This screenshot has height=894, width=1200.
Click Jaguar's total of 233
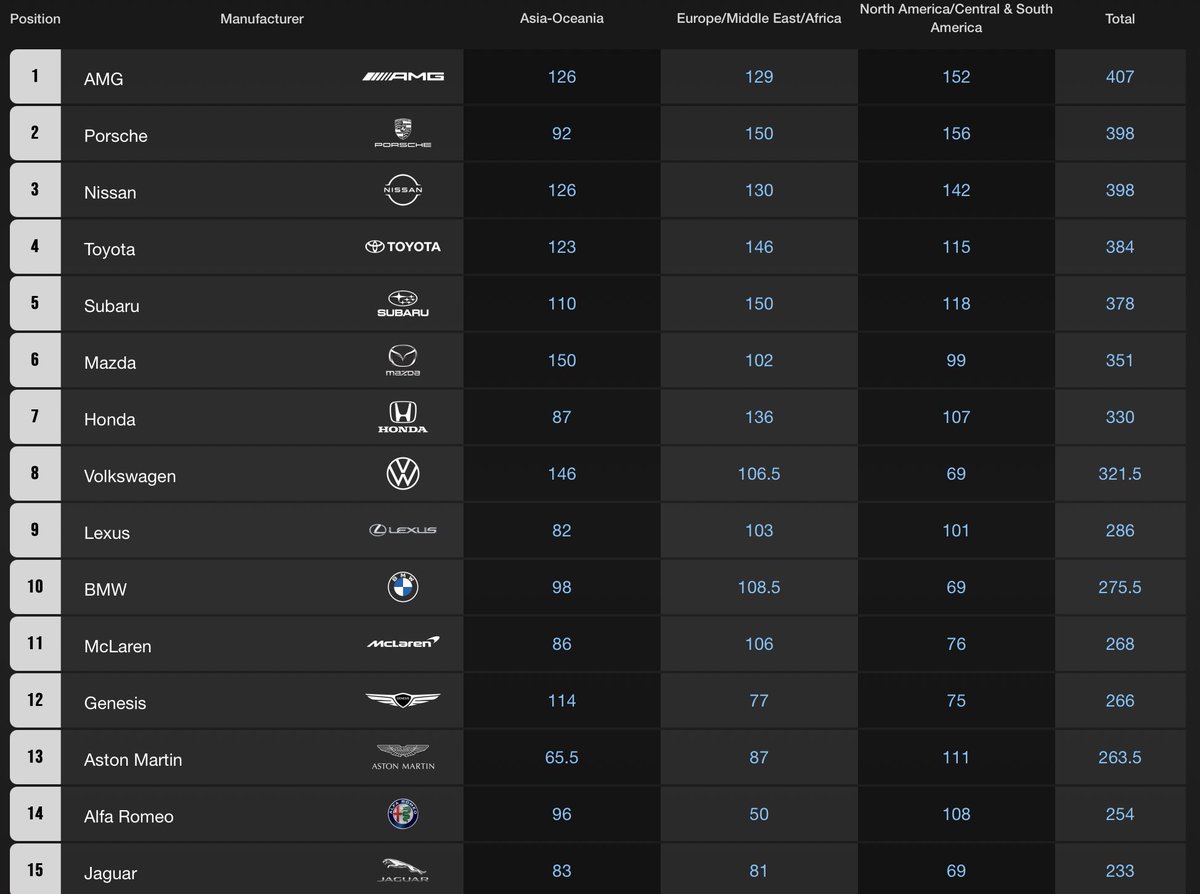pyautogui.click(x=1120, y=870)
